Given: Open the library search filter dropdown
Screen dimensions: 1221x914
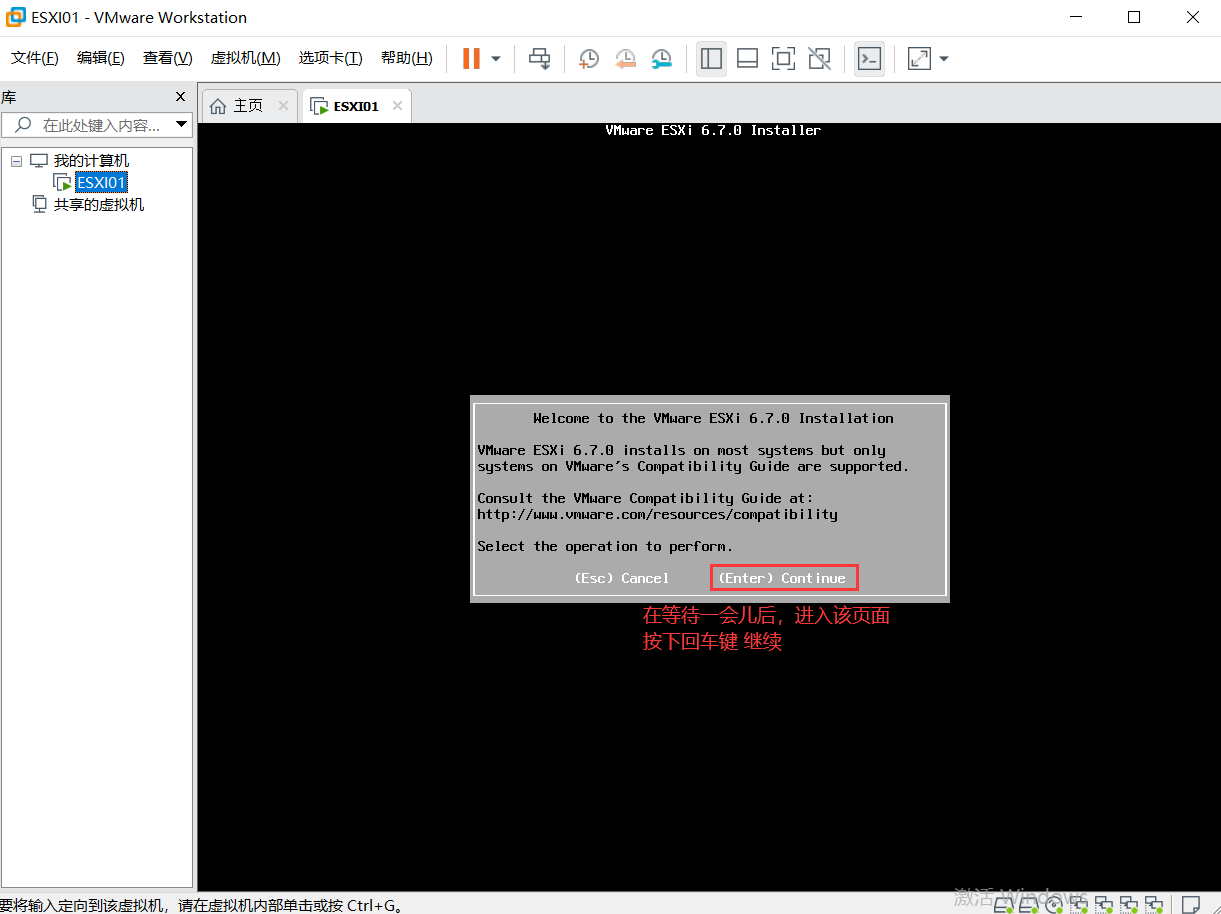Looking at the screenshot, I should [181, 125].
